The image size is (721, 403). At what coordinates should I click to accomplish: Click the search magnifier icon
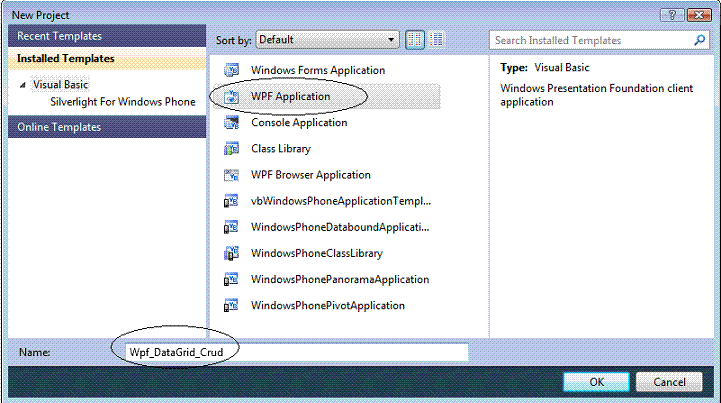click(x=701, y=40)
